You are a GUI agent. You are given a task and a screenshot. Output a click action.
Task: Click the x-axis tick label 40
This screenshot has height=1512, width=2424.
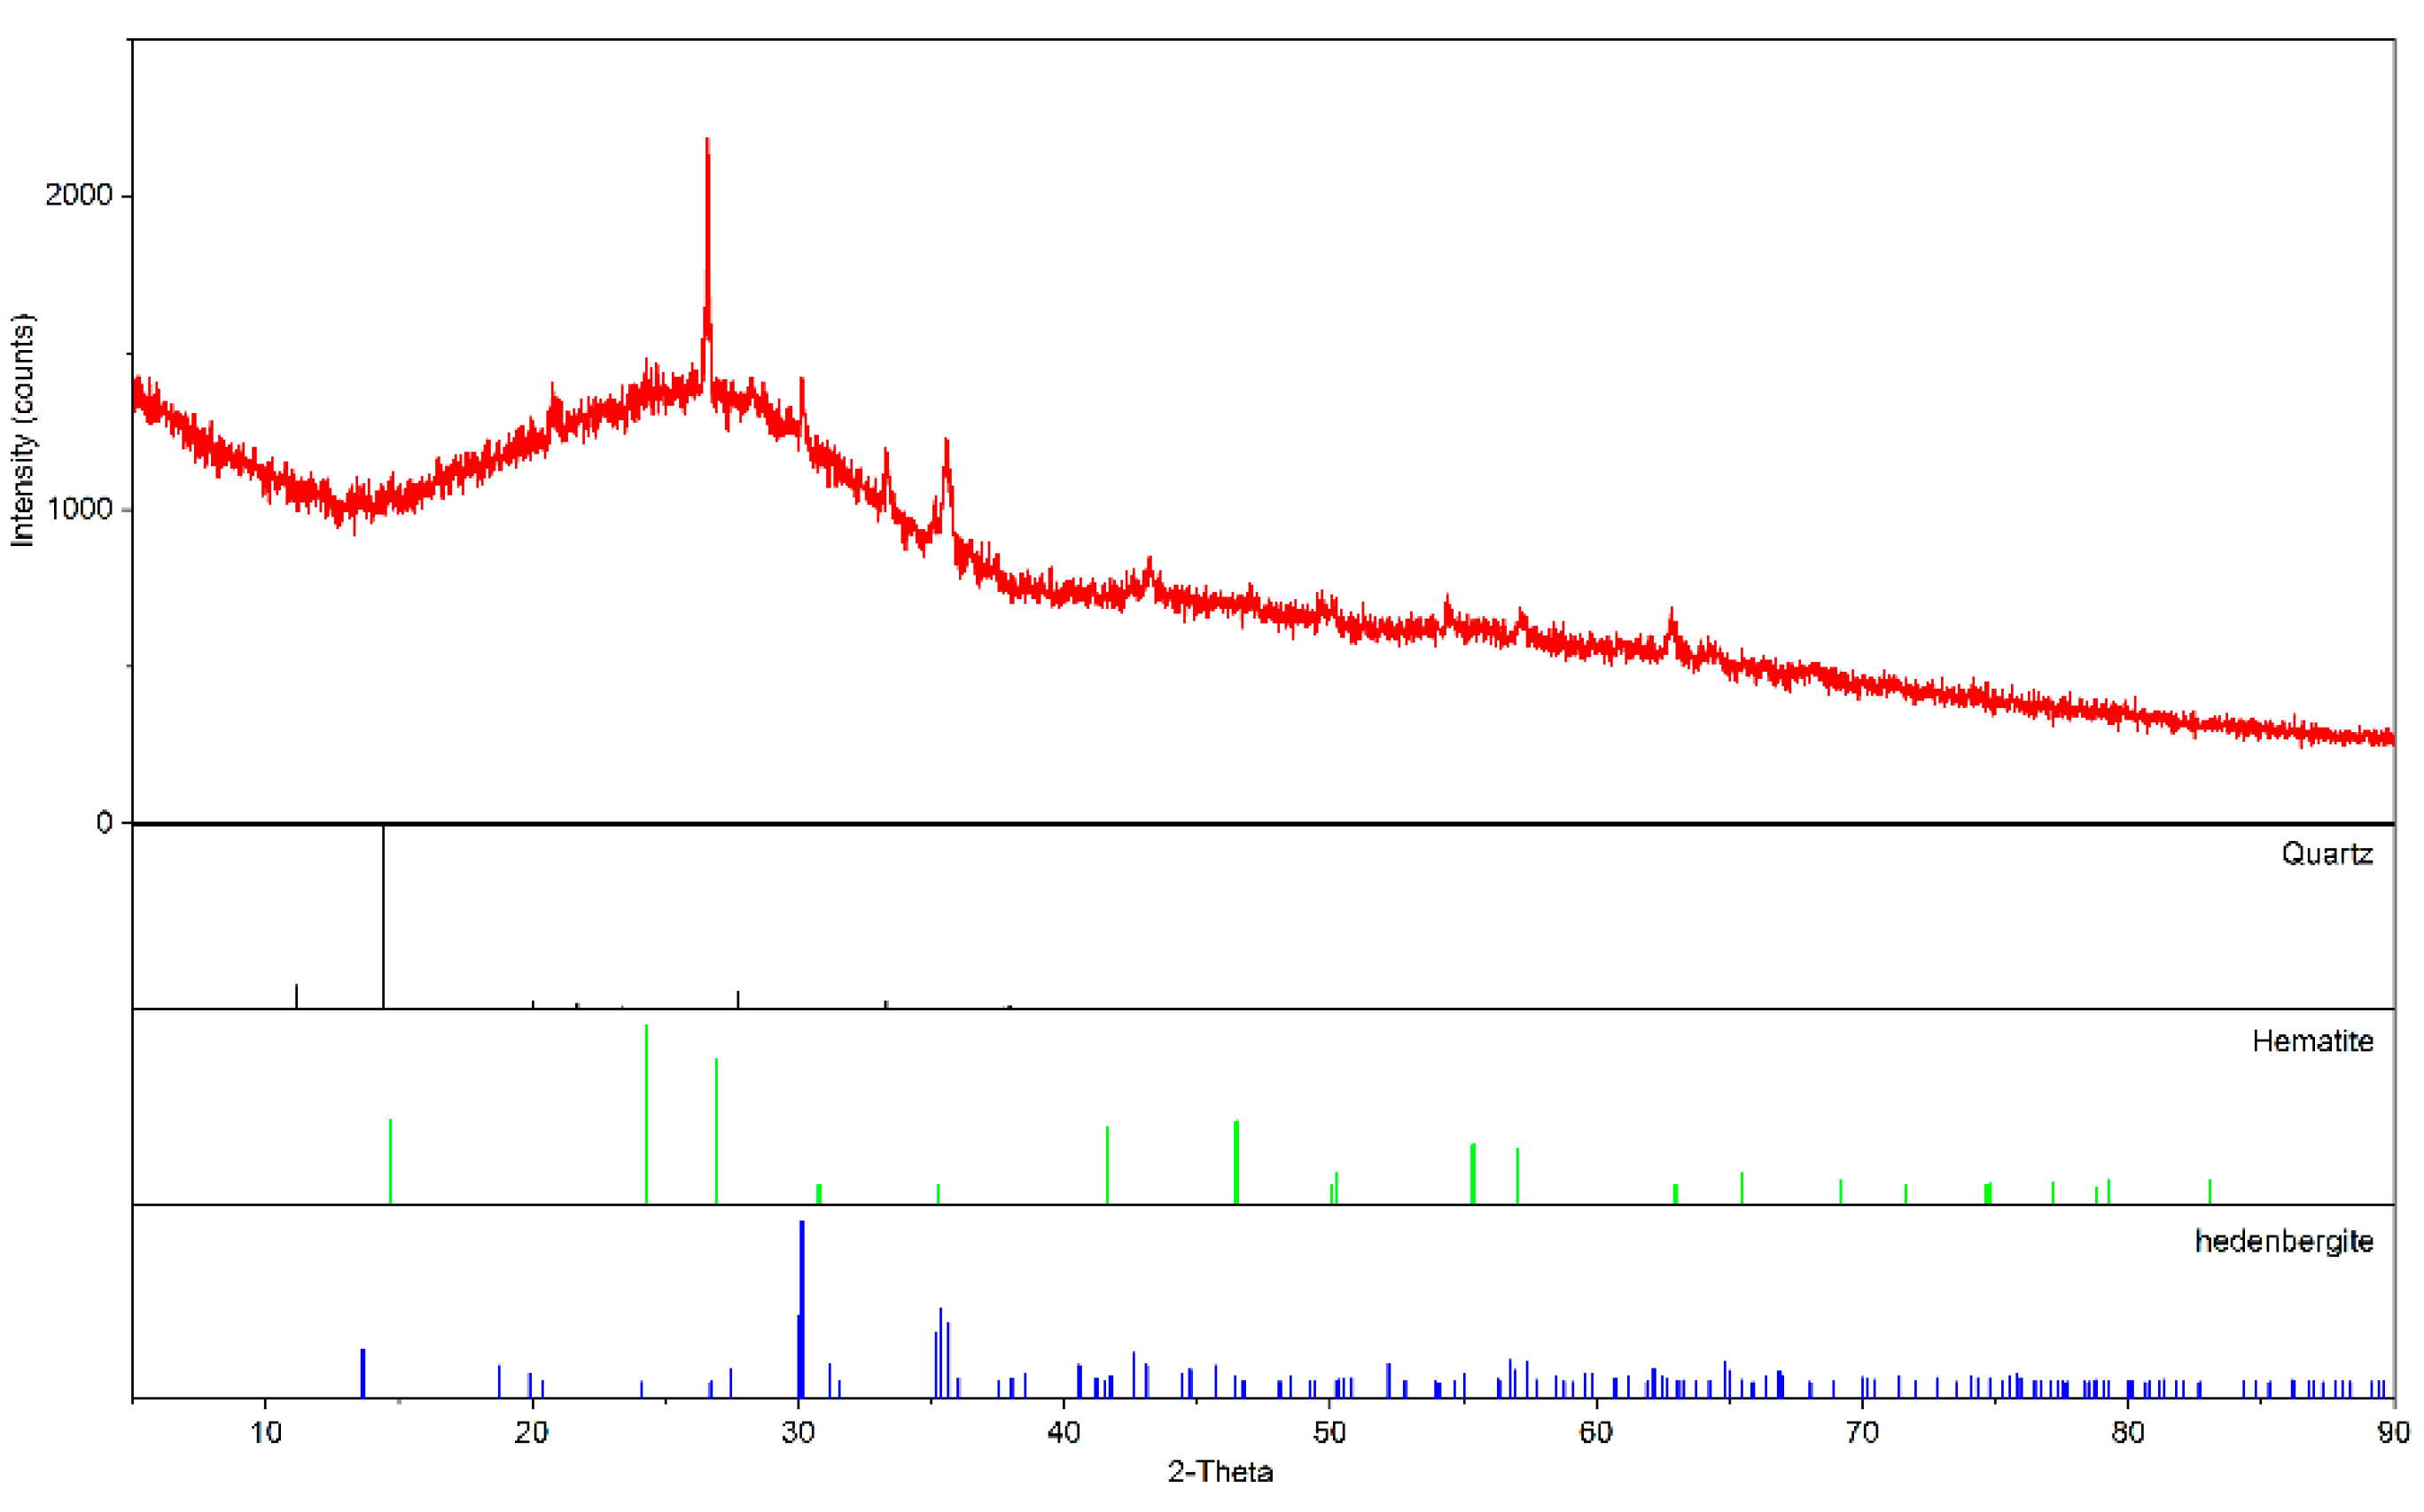(x=1063, y=1432)
